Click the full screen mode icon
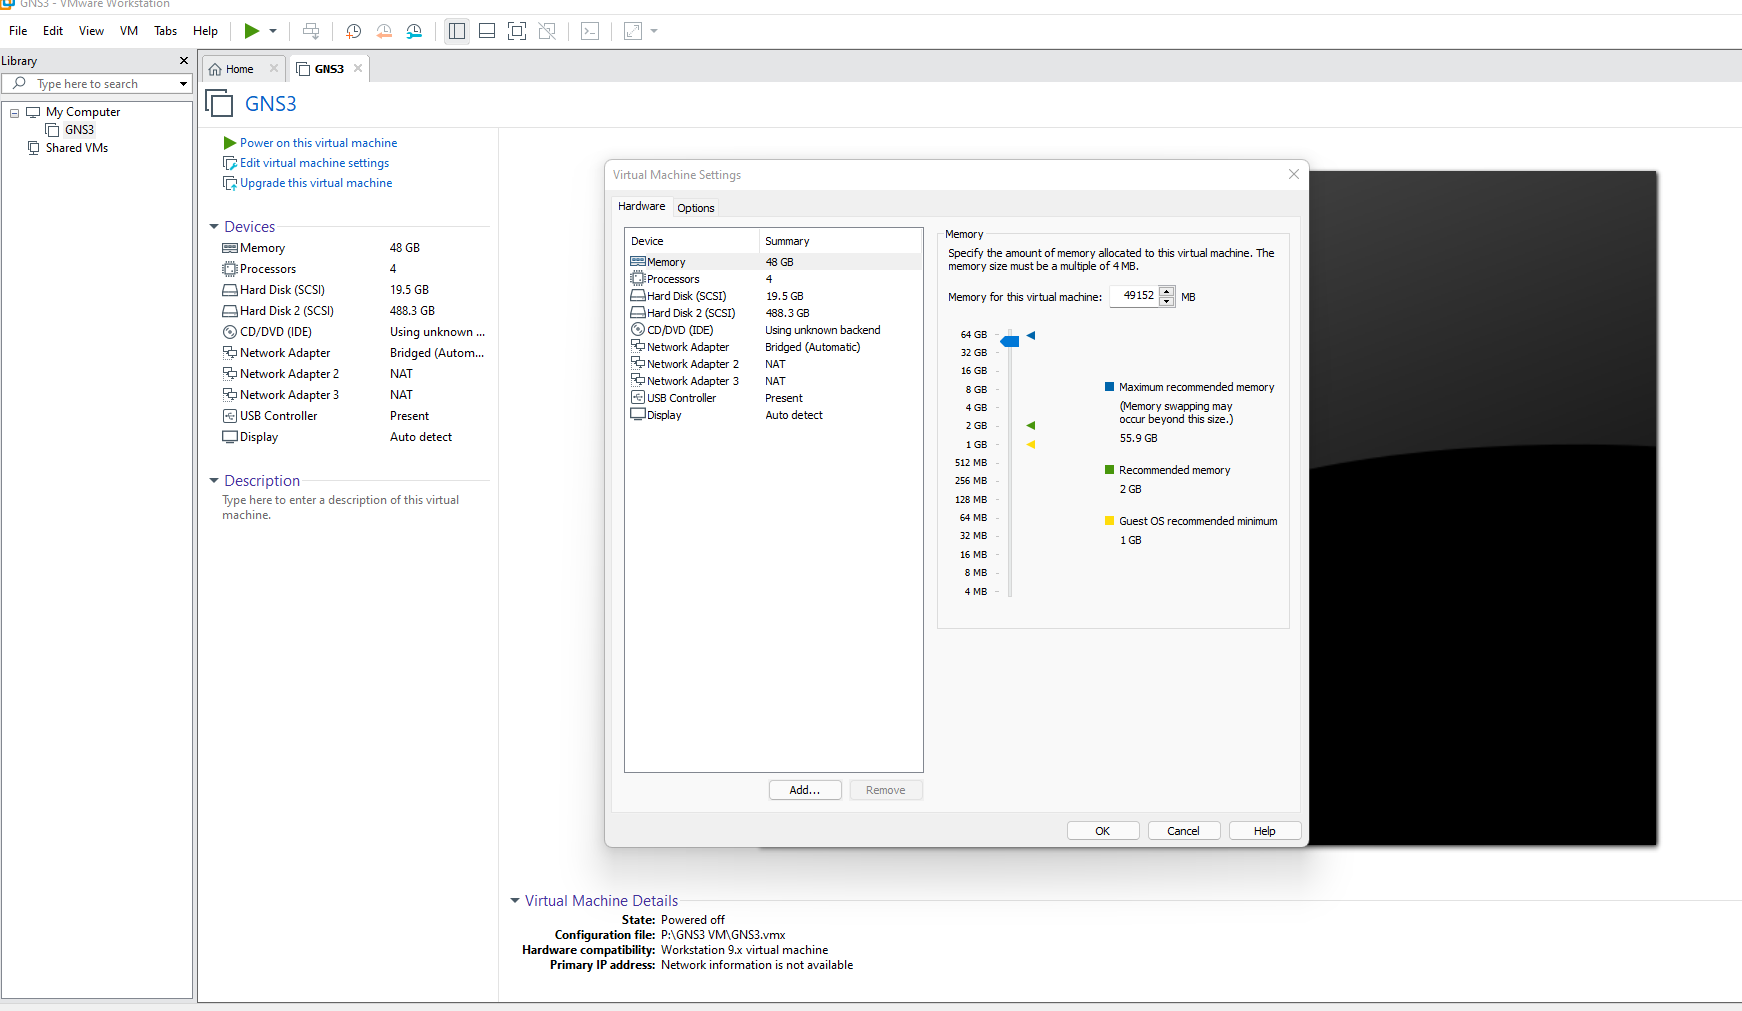 (517, 31)
